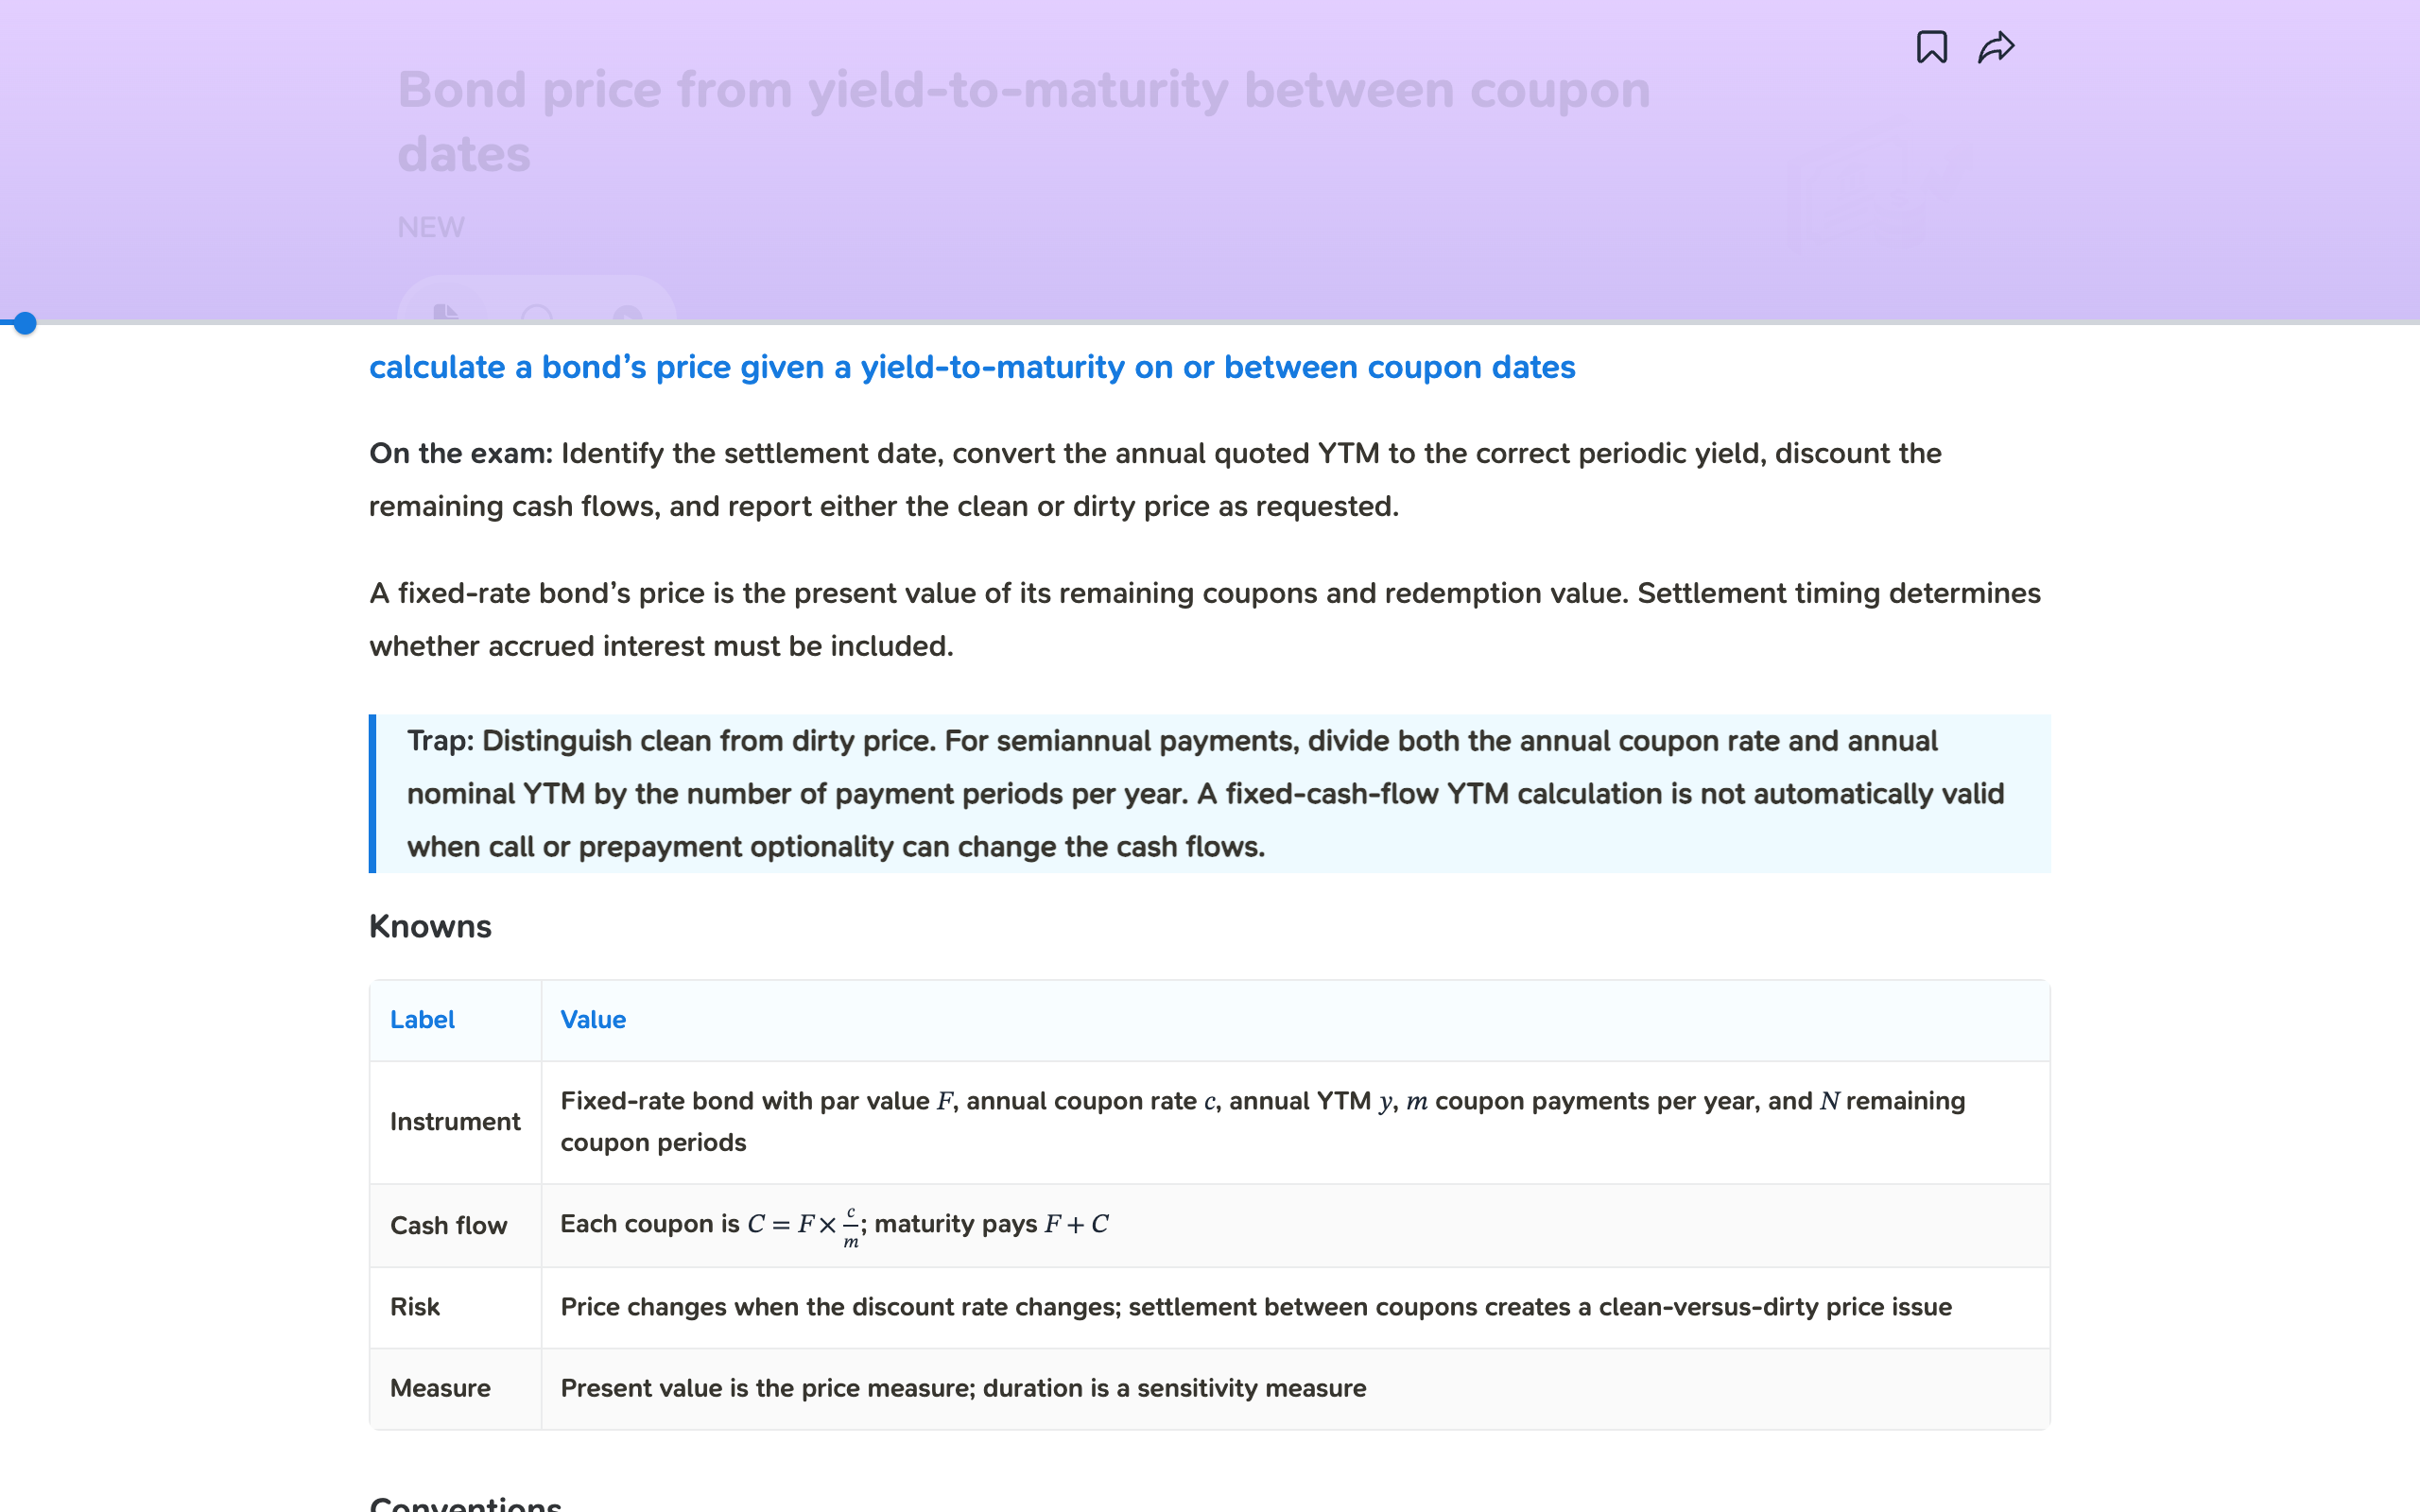Click the Label column header
Viewport: 2420px width, 1512px height.
coord(422,1019)
